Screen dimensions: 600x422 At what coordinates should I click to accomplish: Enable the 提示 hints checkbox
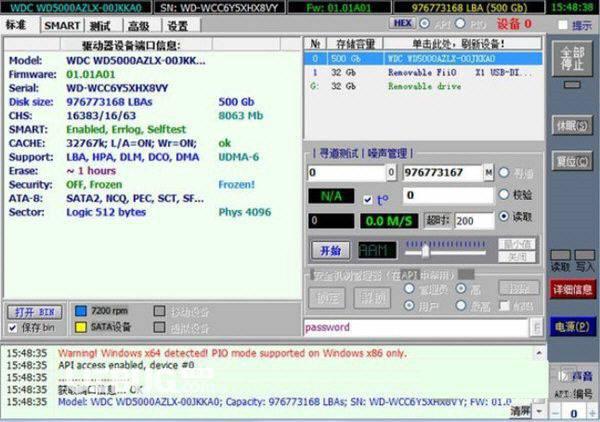pyautogui.click(x=562, y=25)
